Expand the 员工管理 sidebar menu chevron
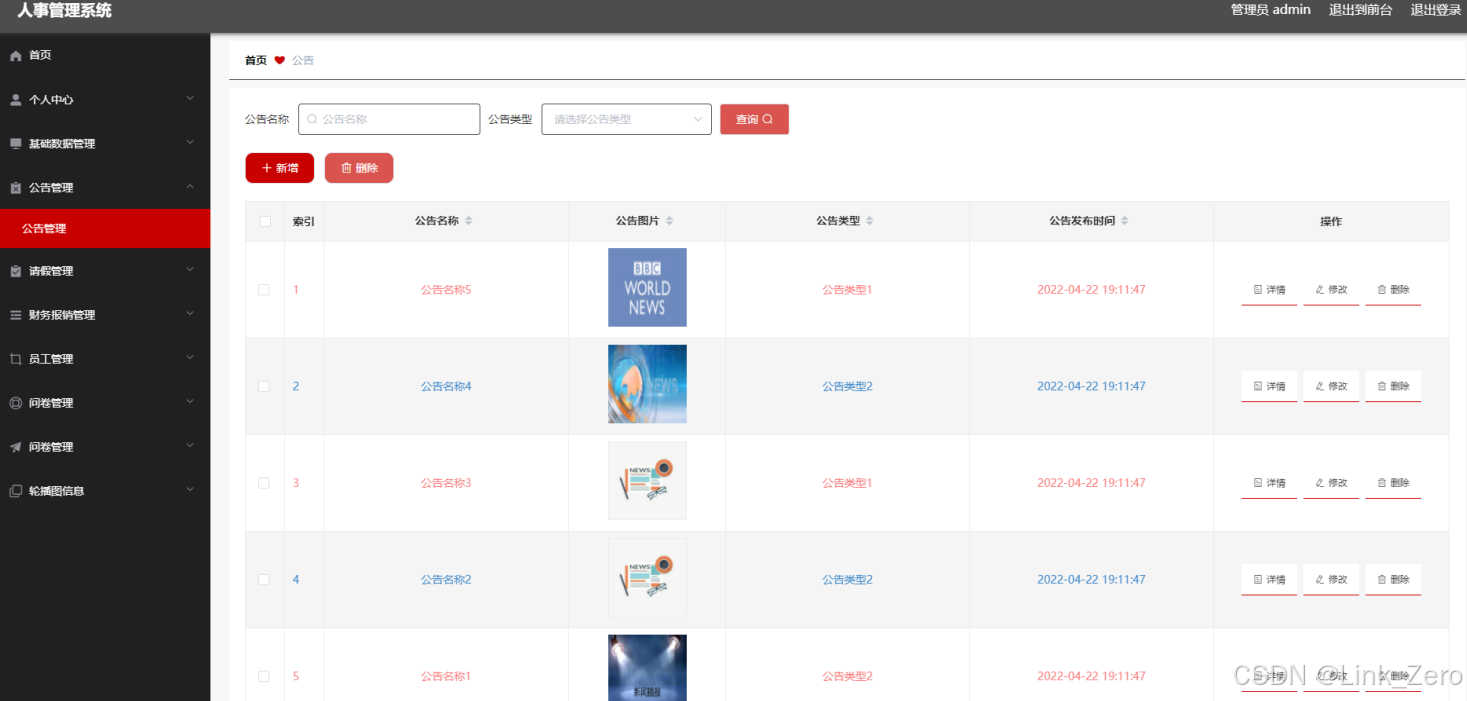The width and height of the screenshot is (1467, 701). click(190, 358)
